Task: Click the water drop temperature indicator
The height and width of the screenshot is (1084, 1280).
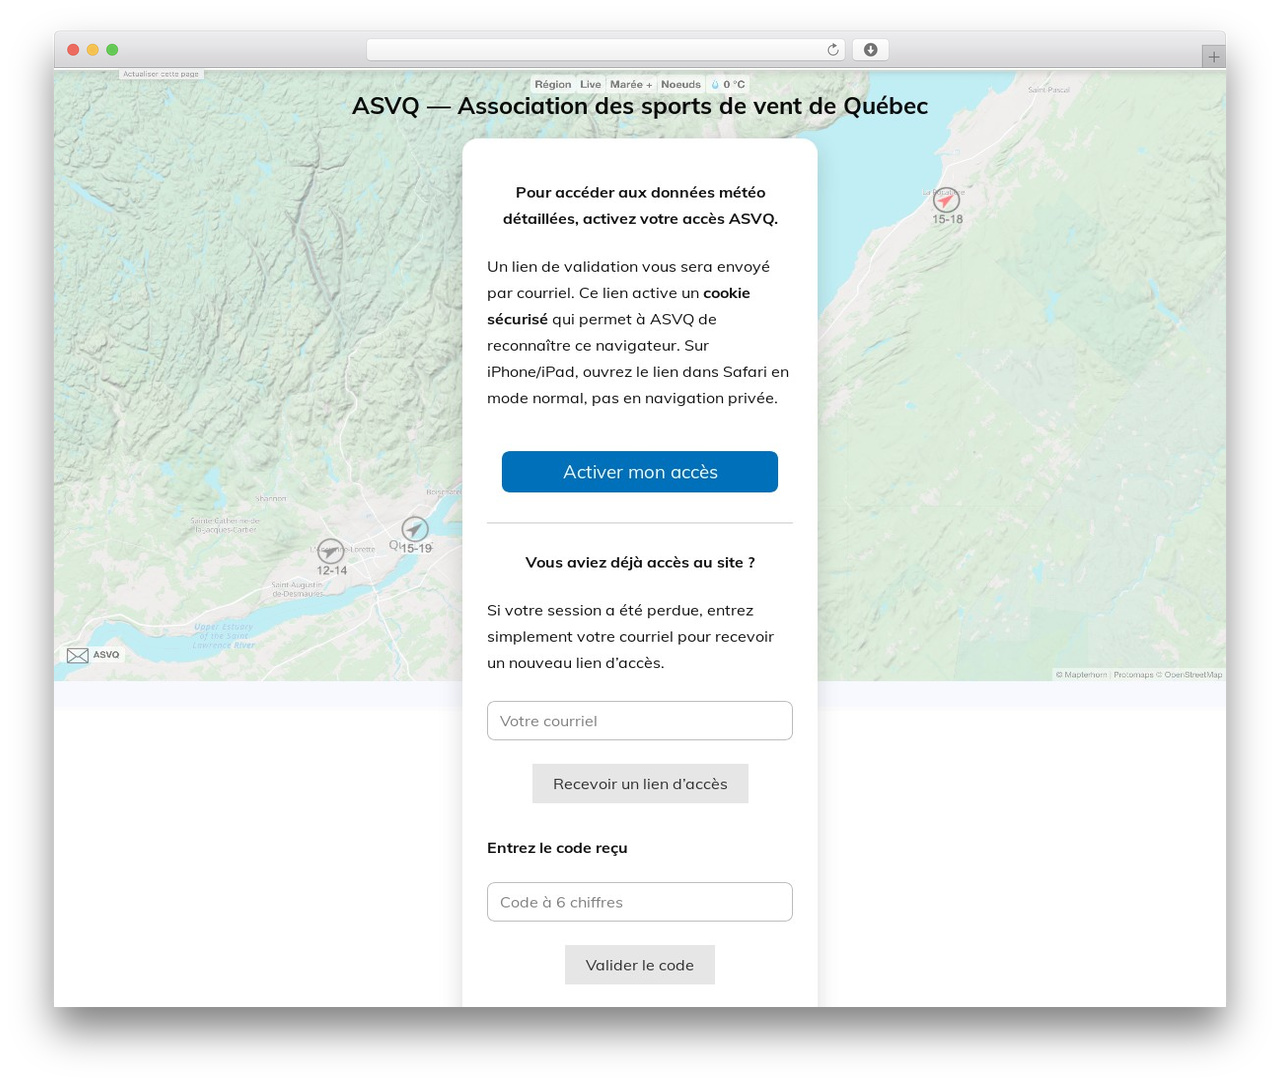Action: [x=728, y=85]
